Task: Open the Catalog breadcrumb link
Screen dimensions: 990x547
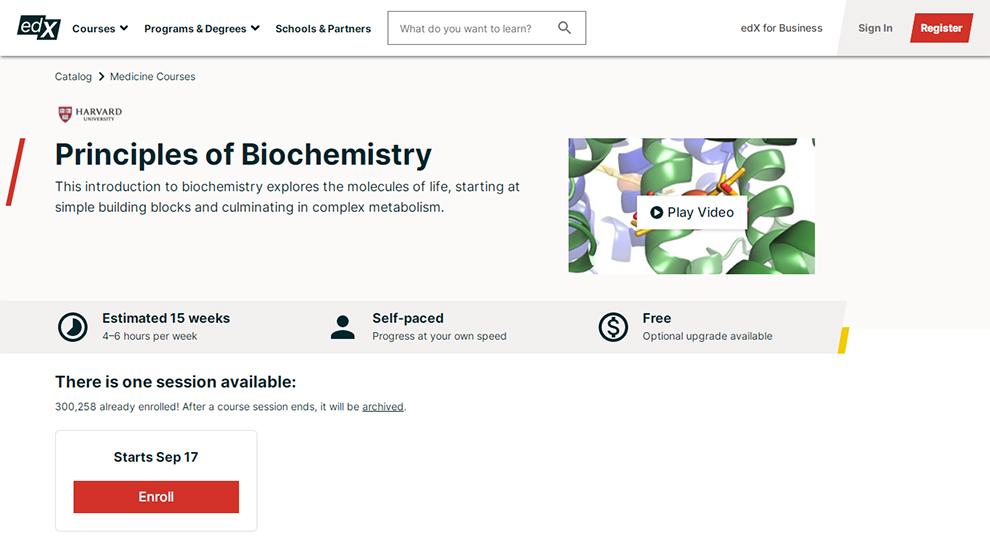Action: 73,76
